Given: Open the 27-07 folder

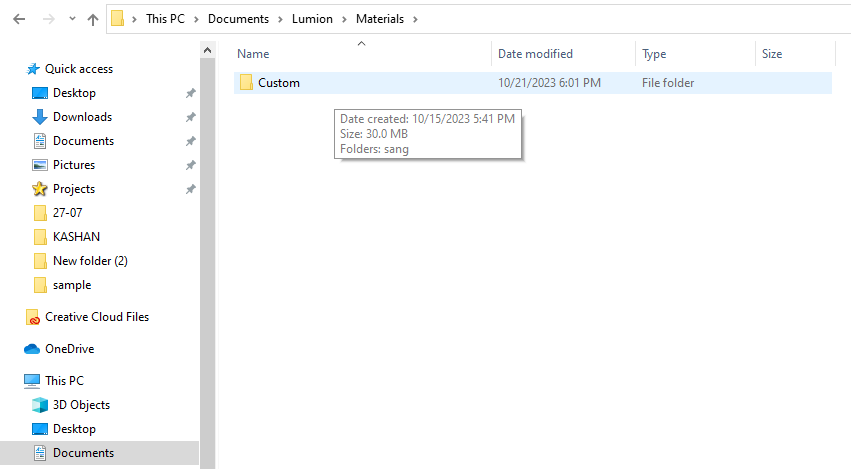Looking at the screenshot, I should coord(67,213).
